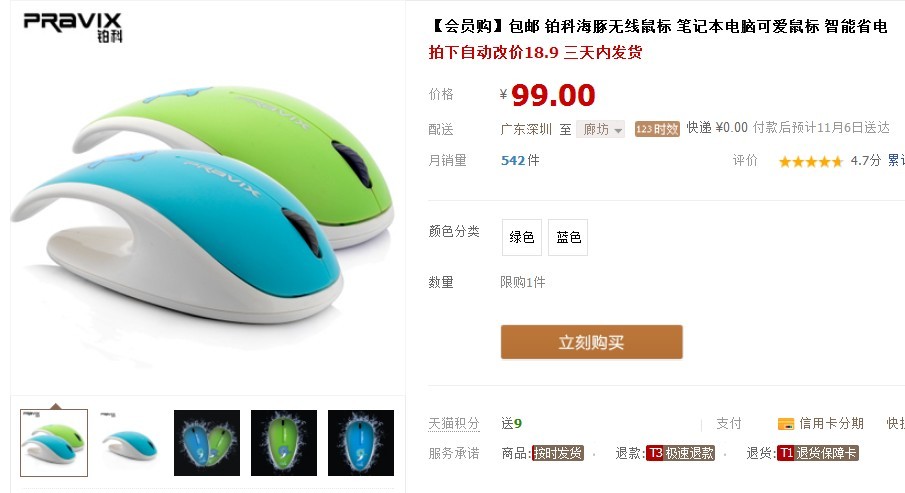Image resolution: width=905 pixels, height=493 pixels.
Task: Select the single blue mouse thumbnail
Action: 130,443
